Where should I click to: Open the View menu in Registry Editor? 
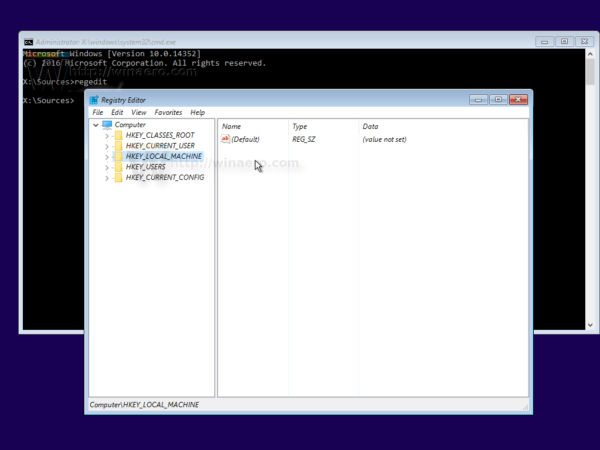(x=139, y=112)
